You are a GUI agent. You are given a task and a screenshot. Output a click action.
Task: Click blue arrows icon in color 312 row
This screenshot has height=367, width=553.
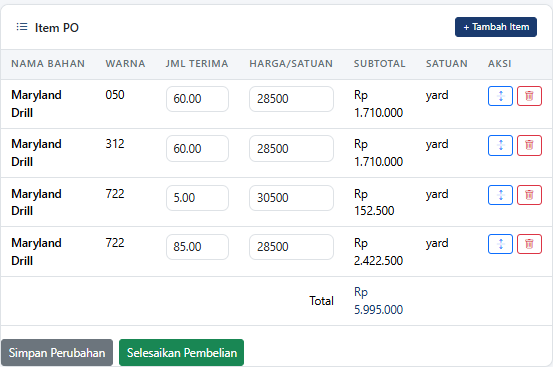click(500, 145)
